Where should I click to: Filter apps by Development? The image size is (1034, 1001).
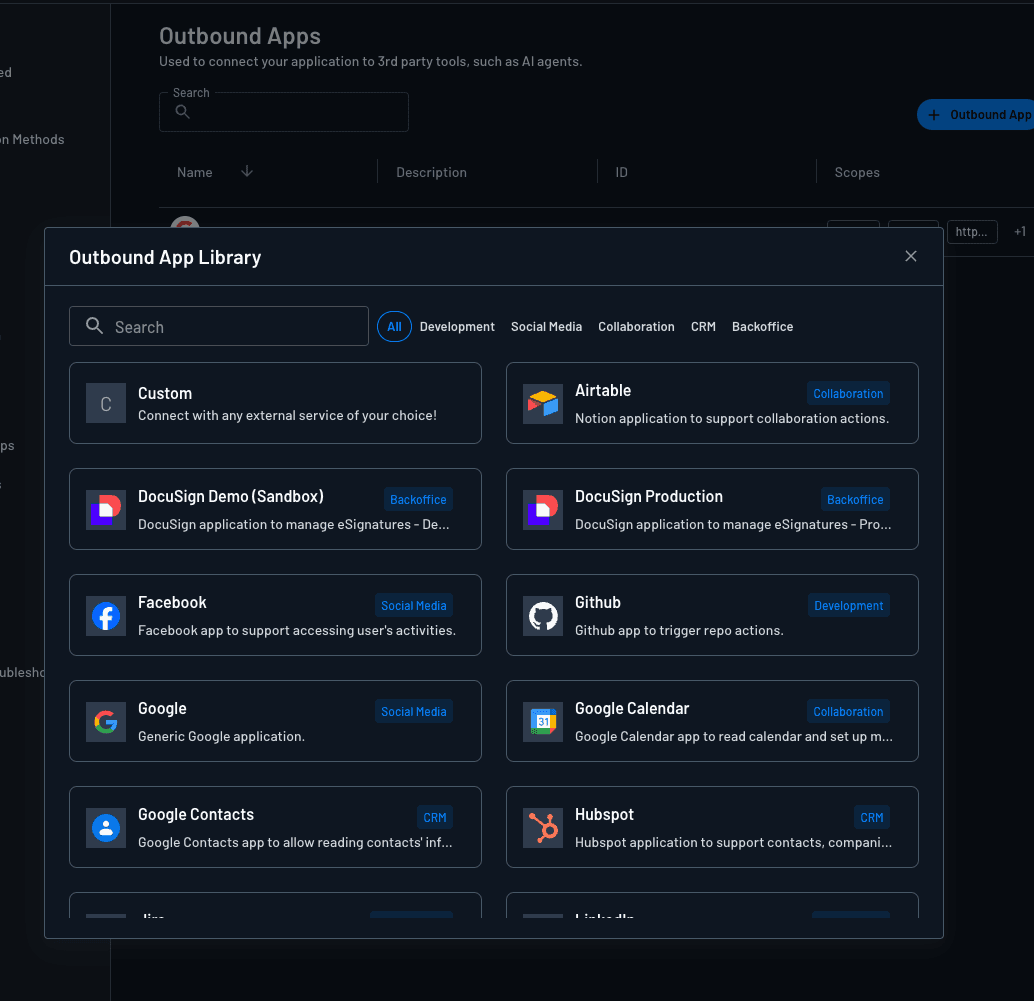457,326
